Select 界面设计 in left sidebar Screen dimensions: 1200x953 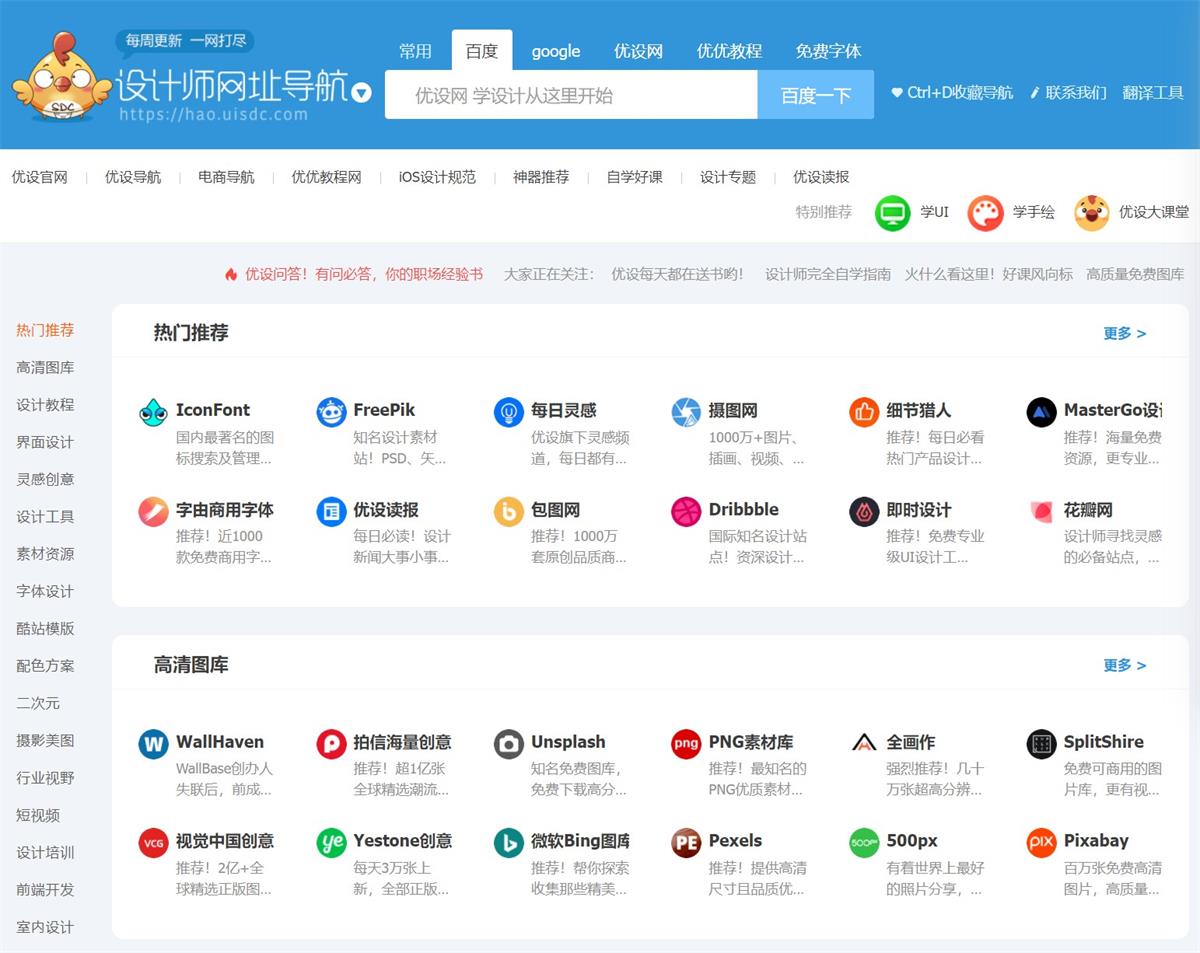(45, 442)
